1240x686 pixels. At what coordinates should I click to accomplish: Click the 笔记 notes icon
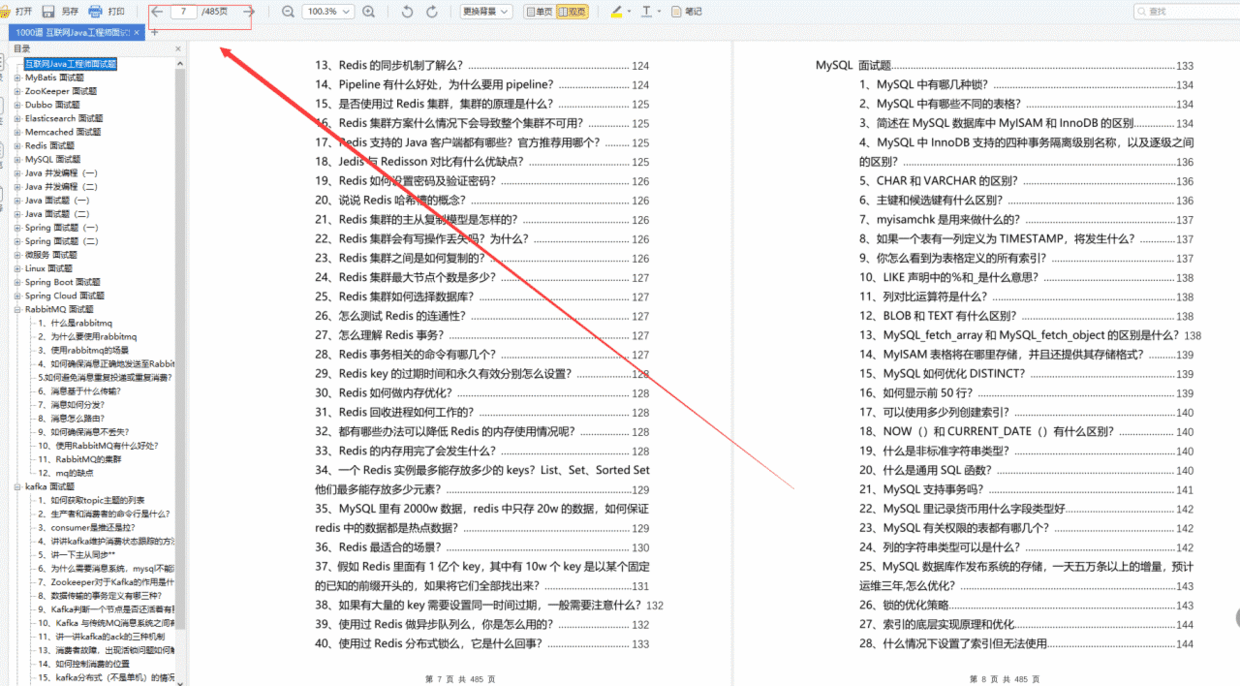[677, 11]
